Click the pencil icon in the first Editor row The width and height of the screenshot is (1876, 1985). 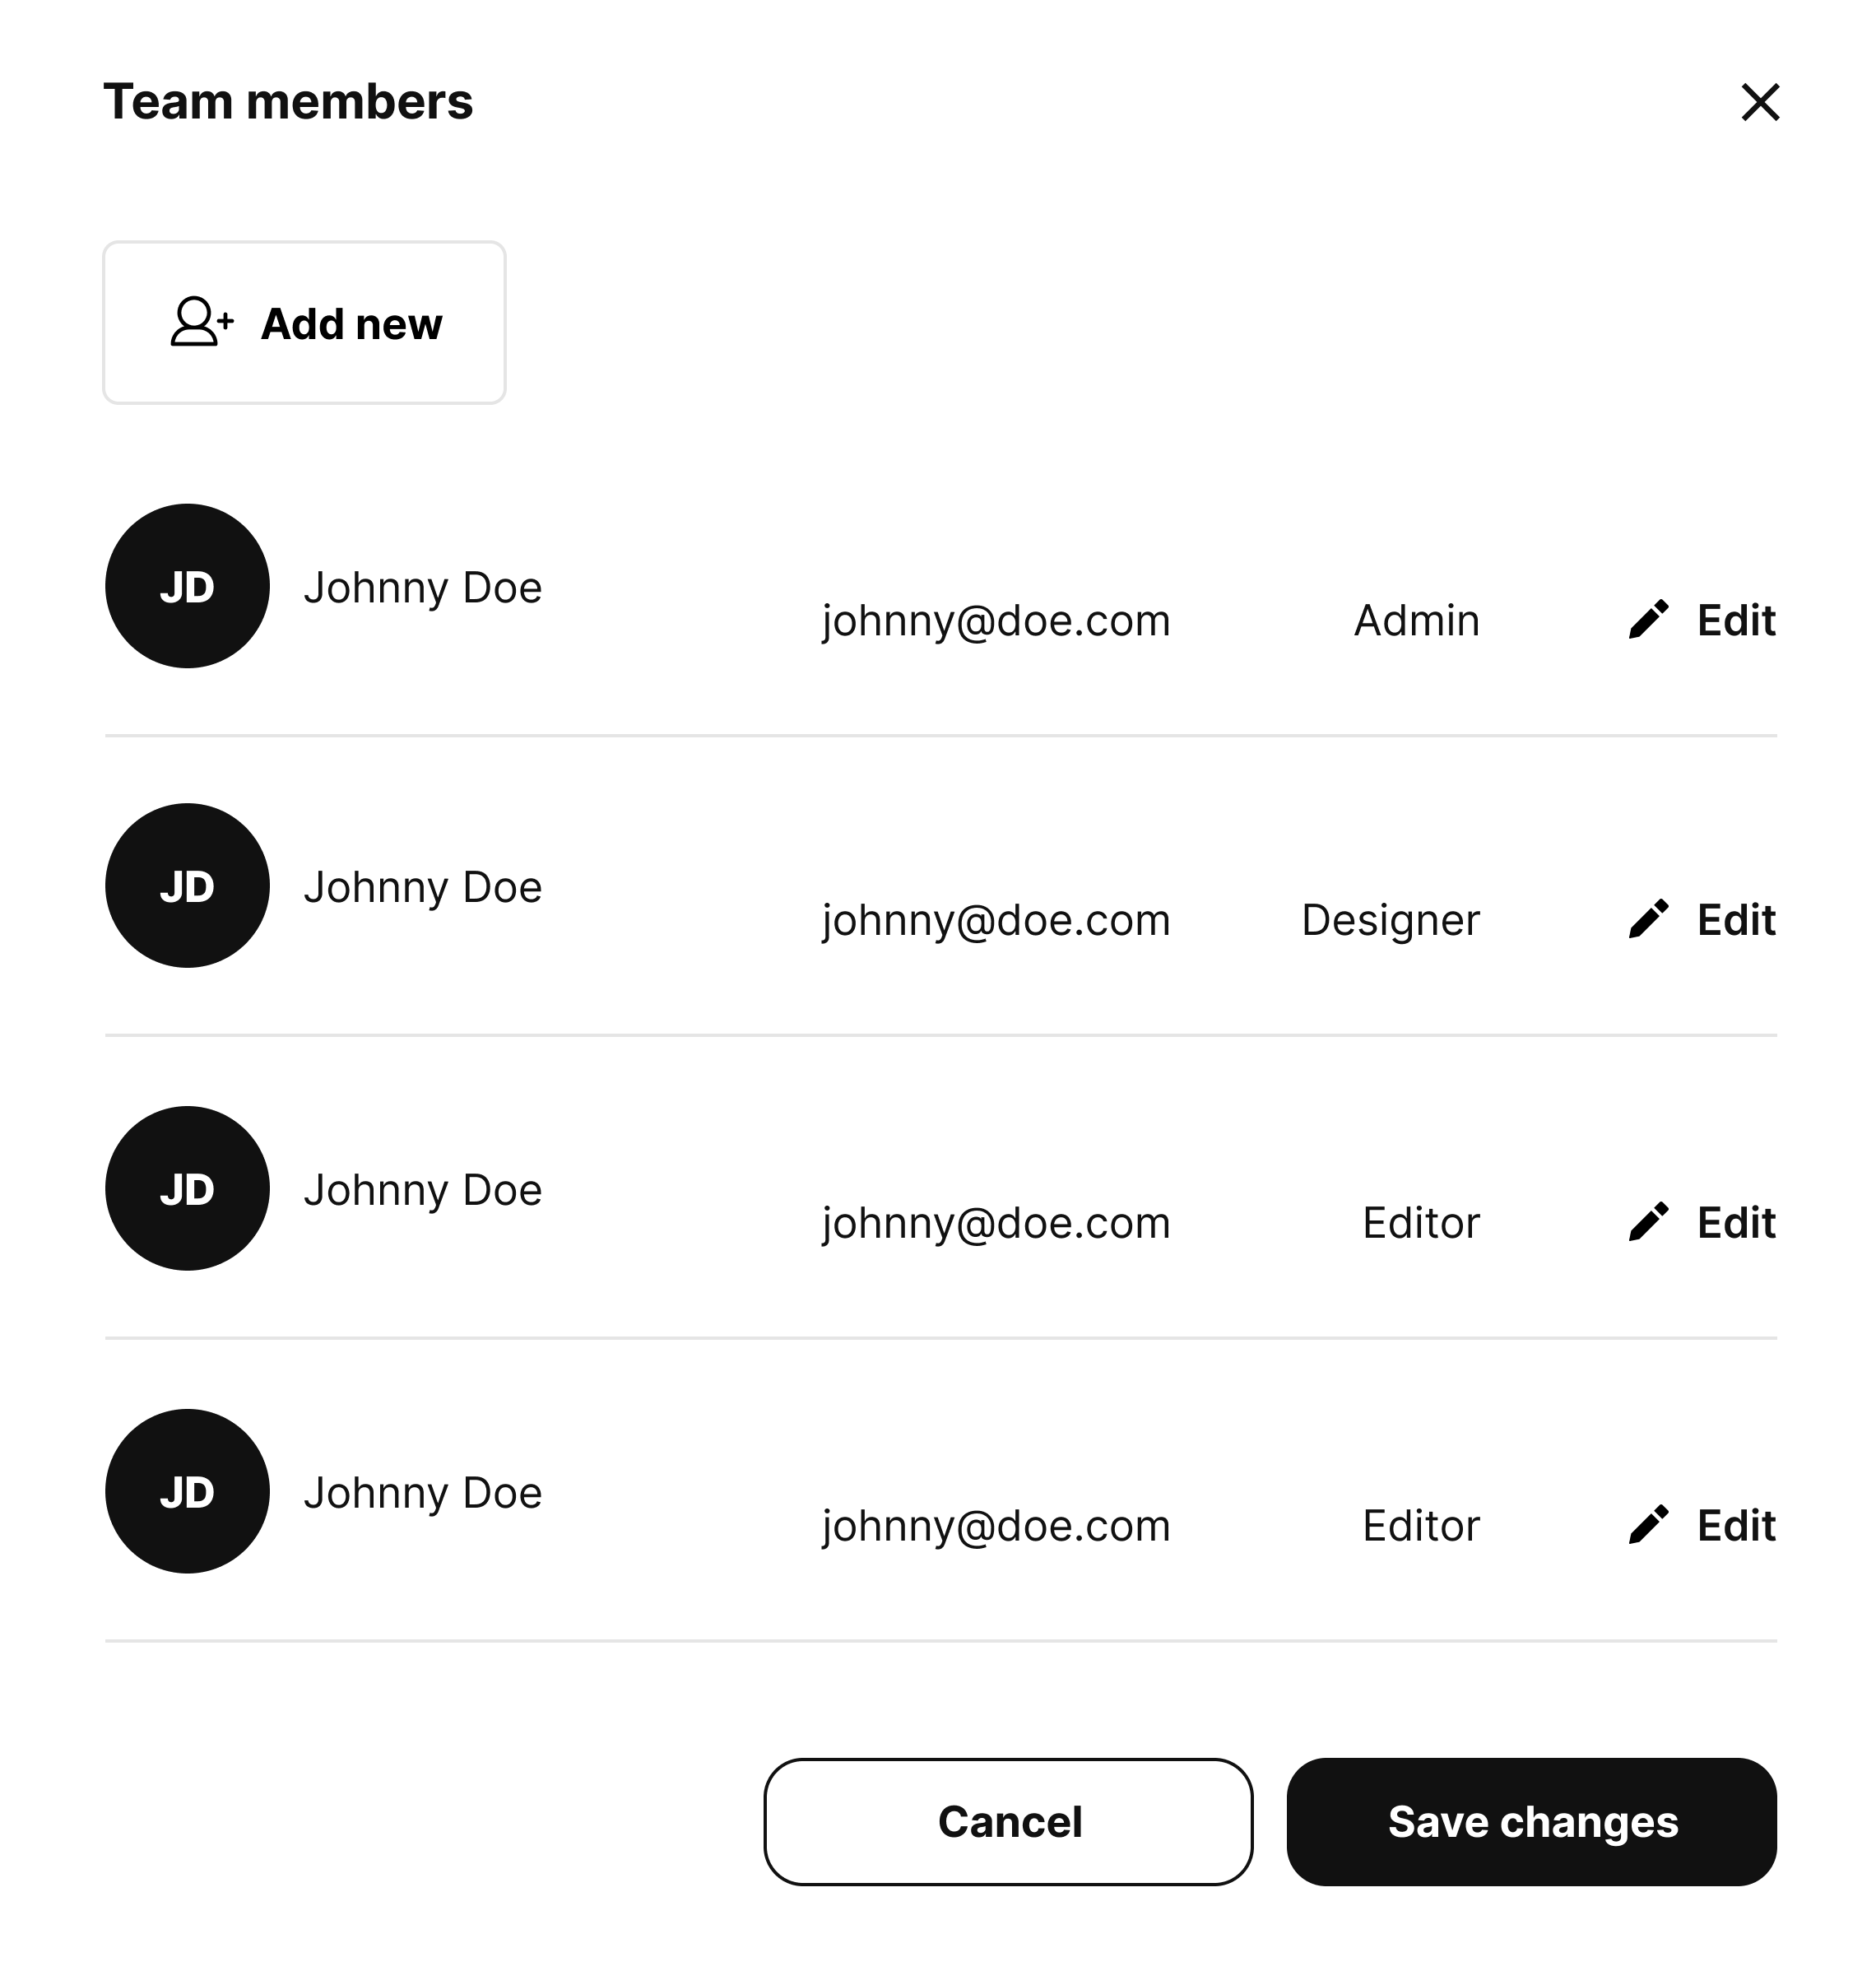1648,1222
